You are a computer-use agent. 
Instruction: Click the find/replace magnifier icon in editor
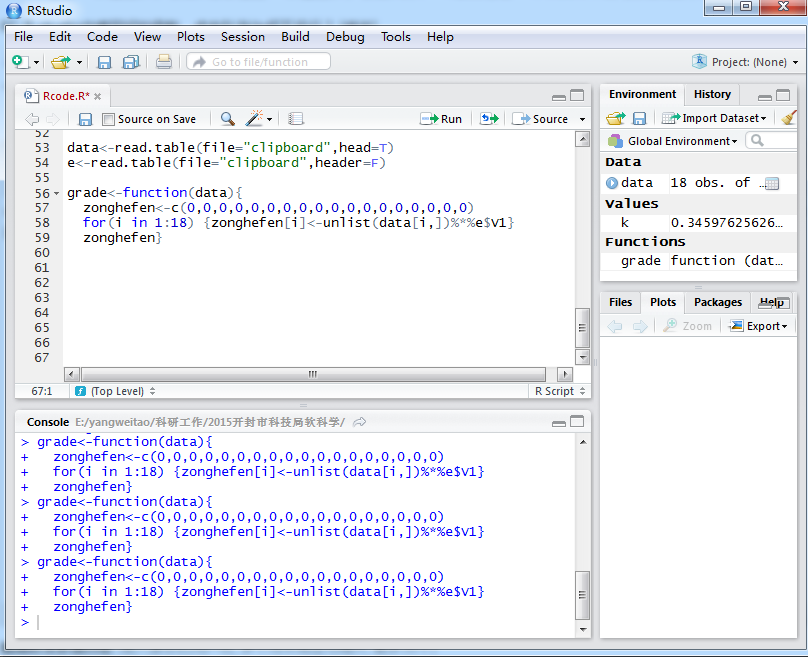click(x=228, y=119)
